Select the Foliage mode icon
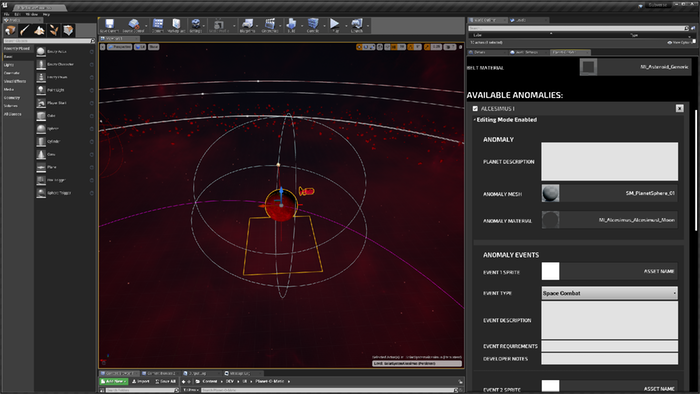 click(54, 30)
